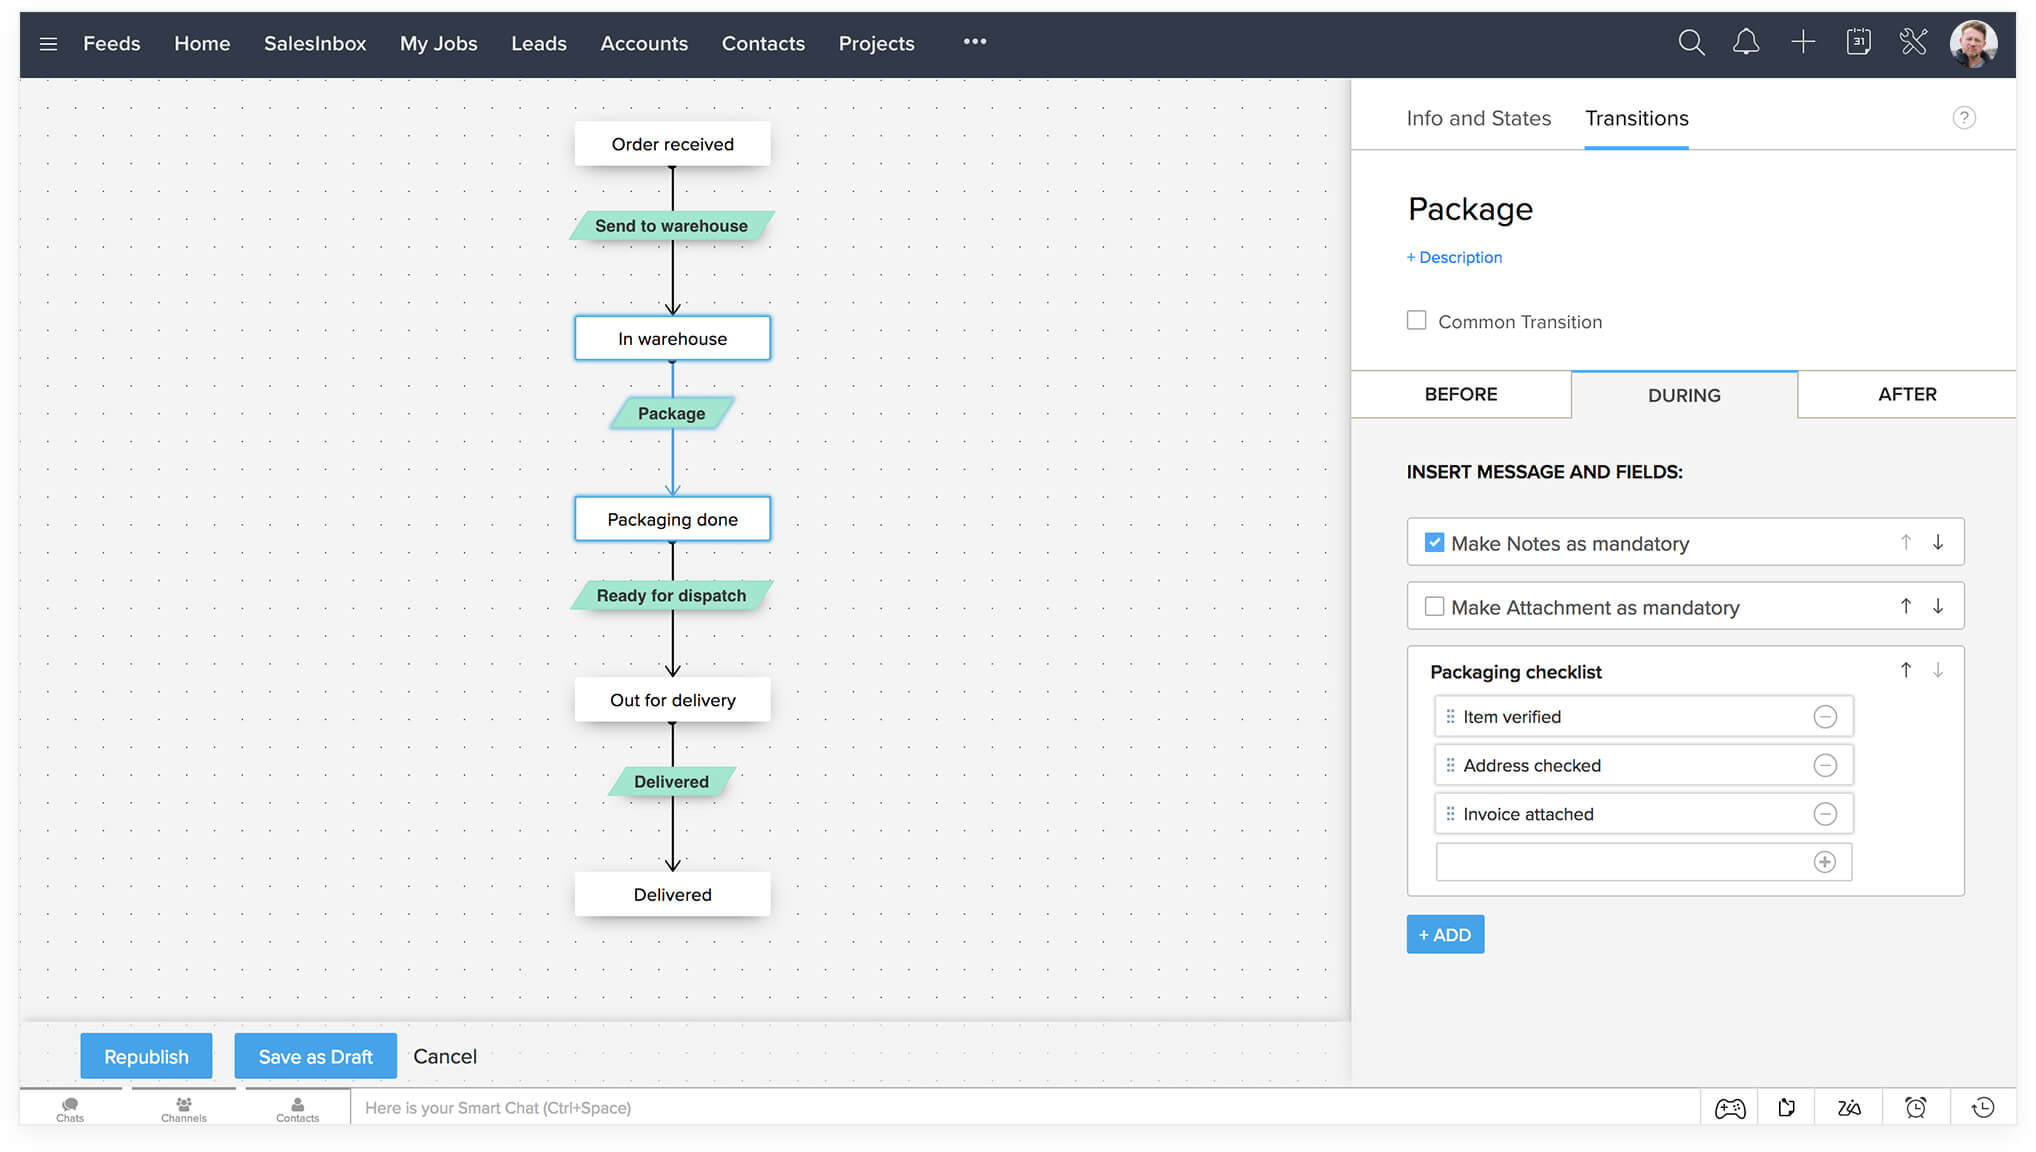2036x1152 pixels.
Task: Move Make Attachment as mandatory down
Action: [1938, 606]
